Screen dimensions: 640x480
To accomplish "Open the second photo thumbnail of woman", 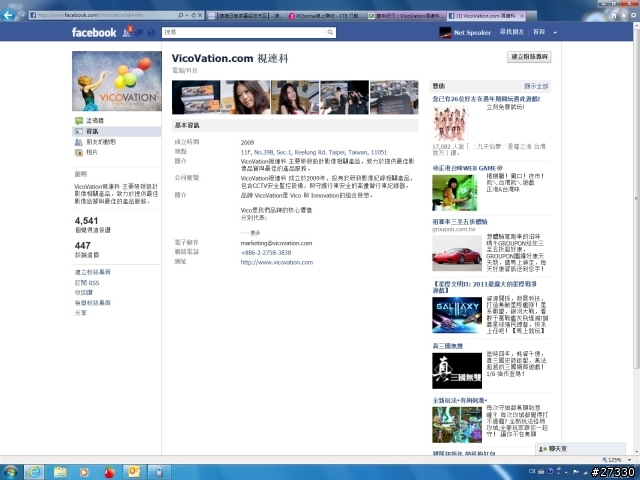I will [x=245, y=97].
